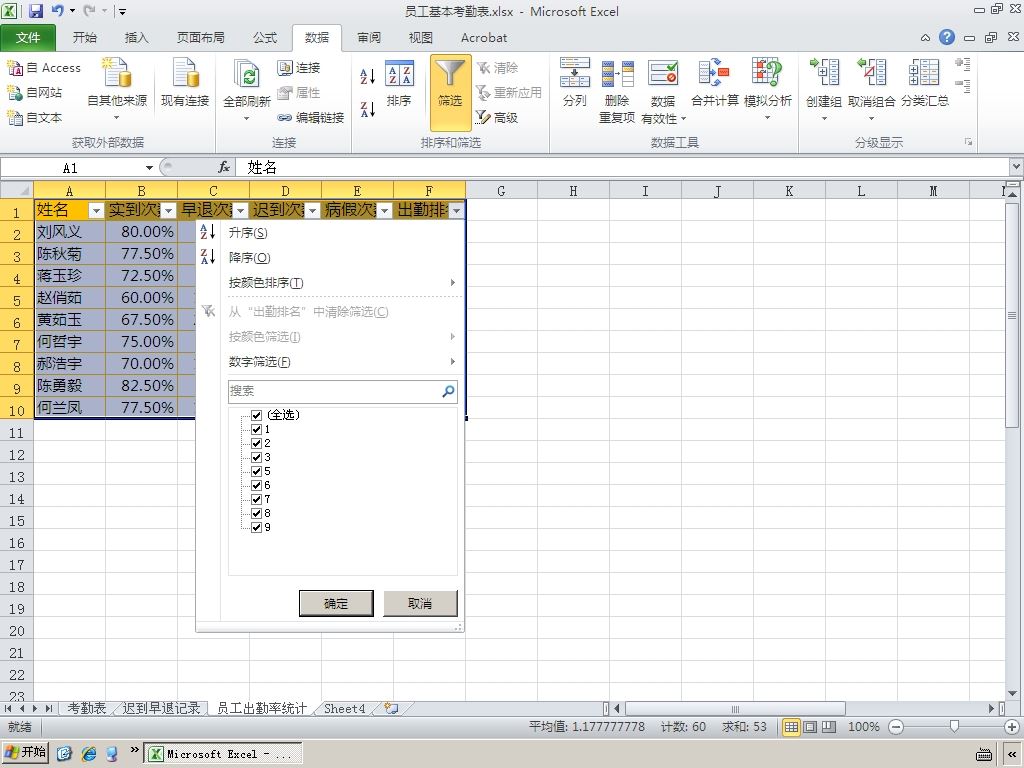This screenshot has width=1024, height=768.
Task: Click Text to Columns (分列)
Action: tap(575, 82)
